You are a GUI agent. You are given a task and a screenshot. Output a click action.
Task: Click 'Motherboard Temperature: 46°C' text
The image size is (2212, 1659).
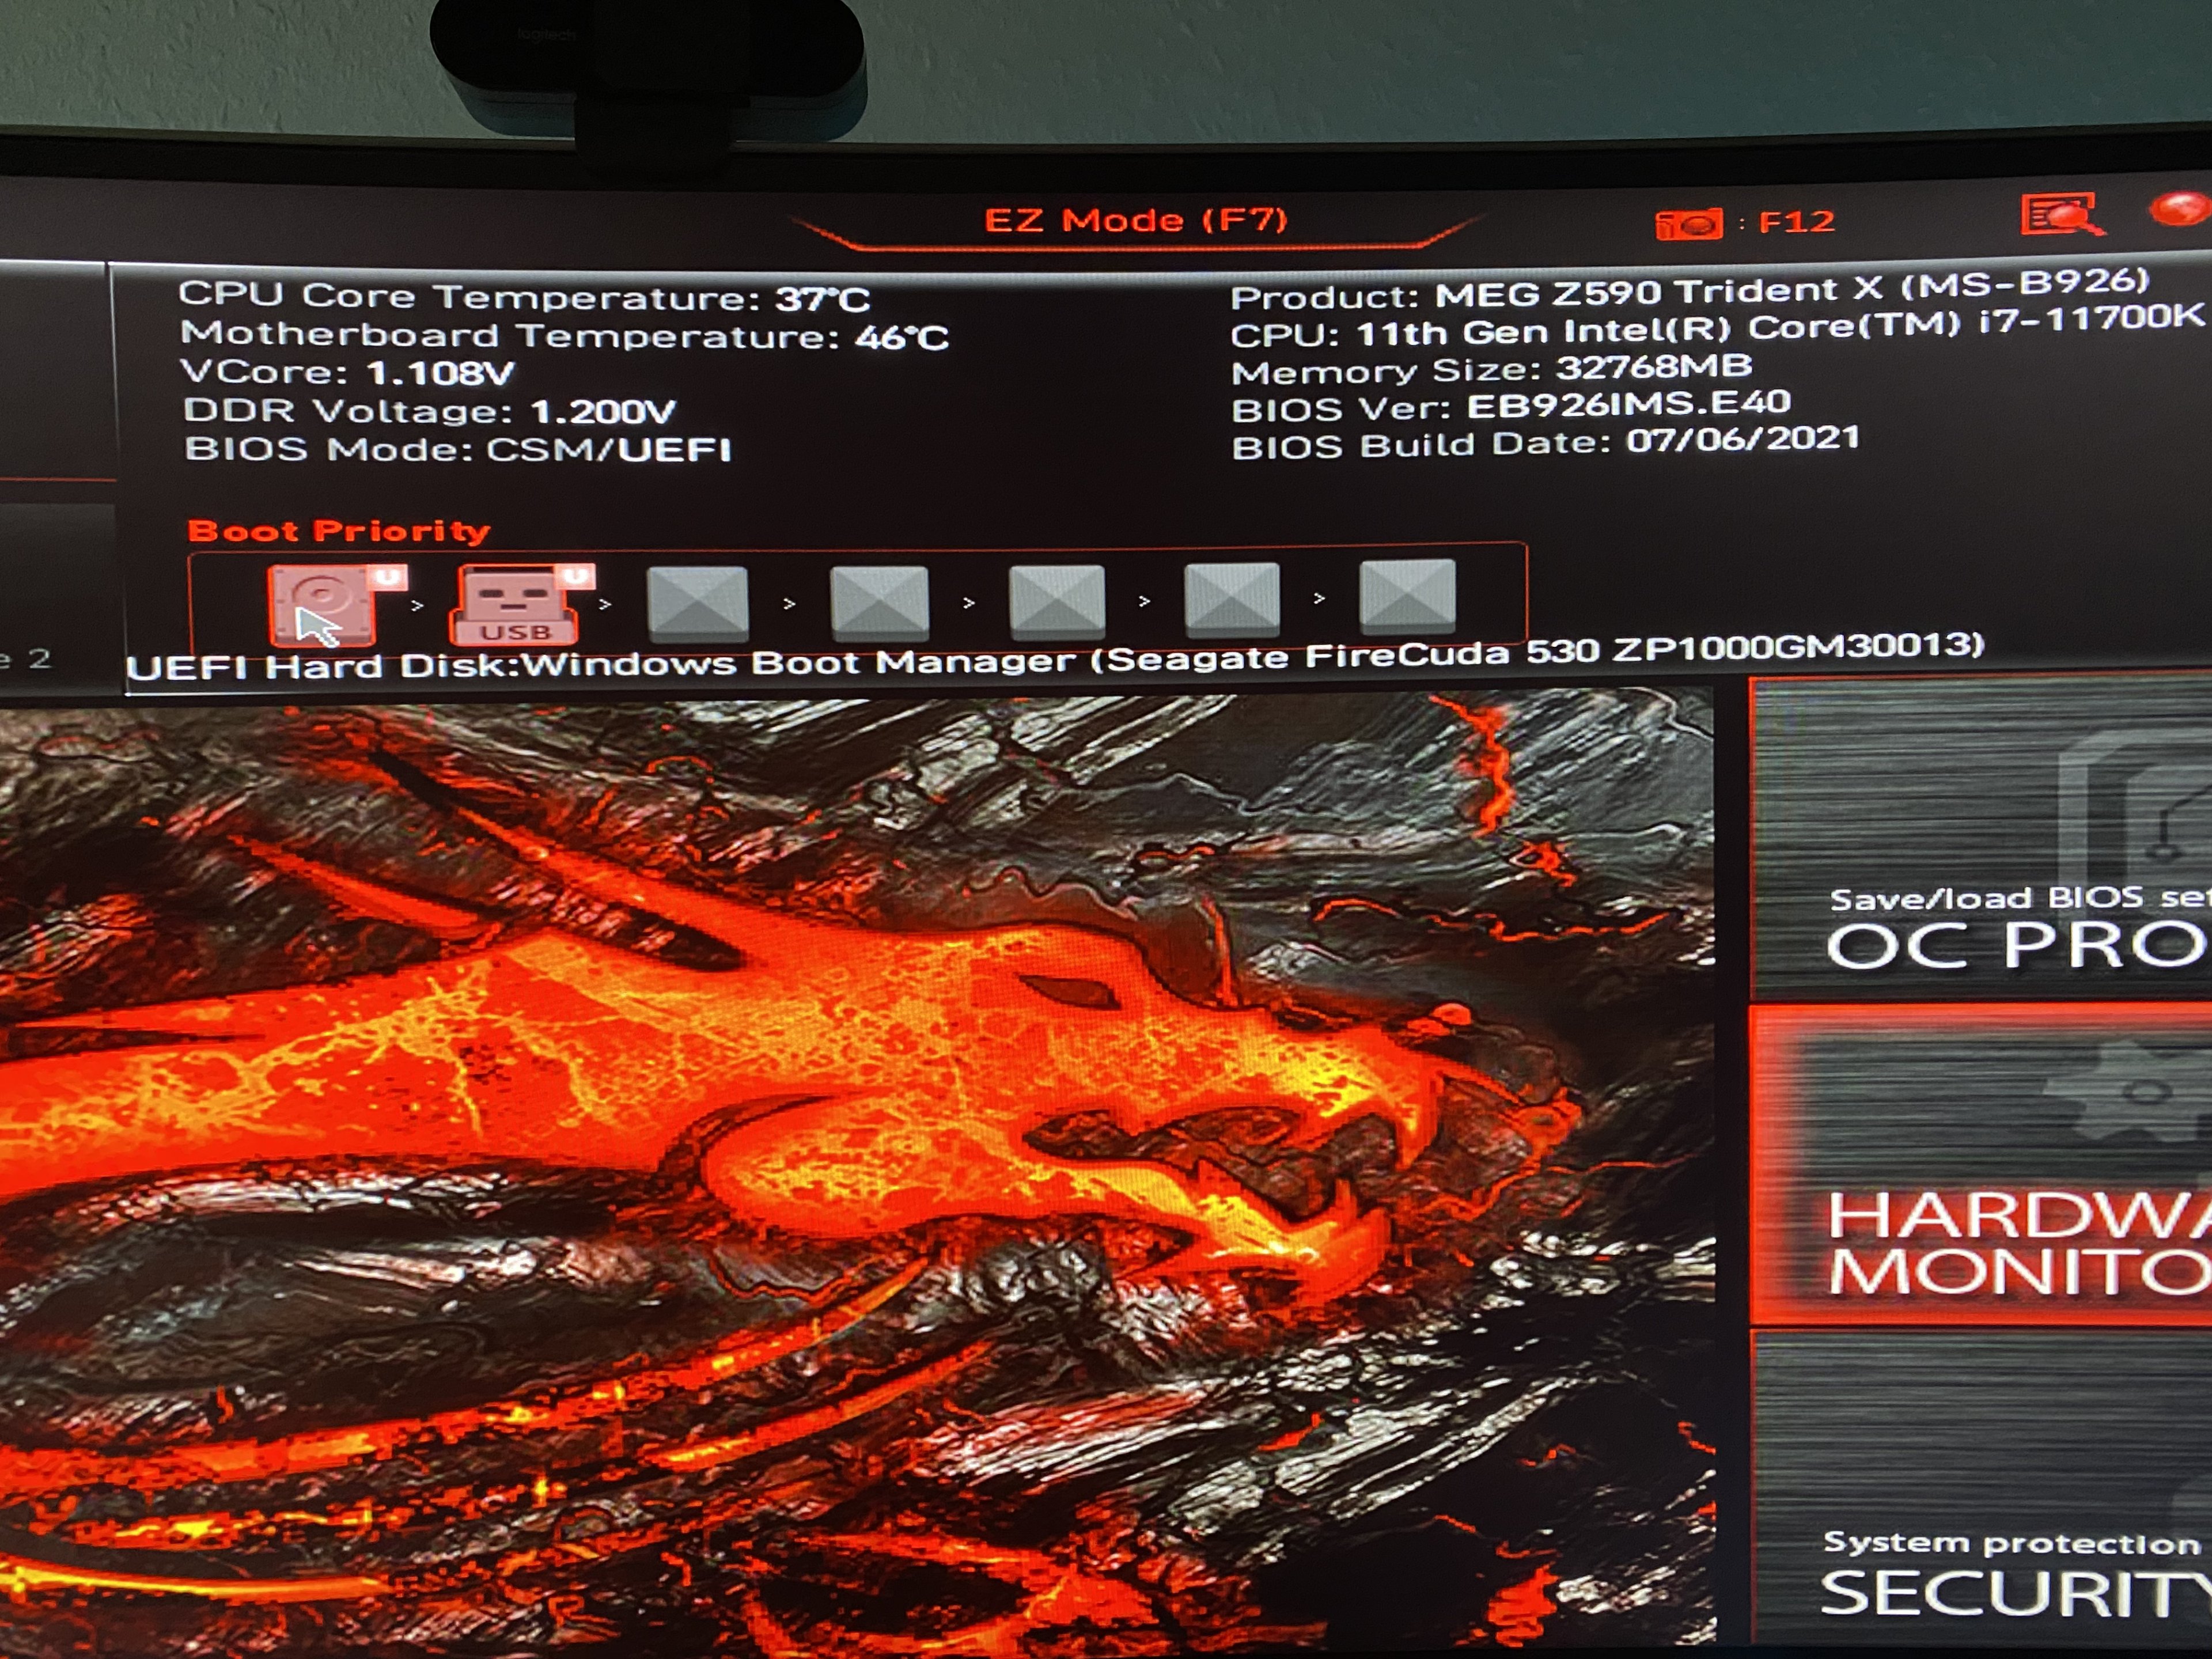coord(564,335)
